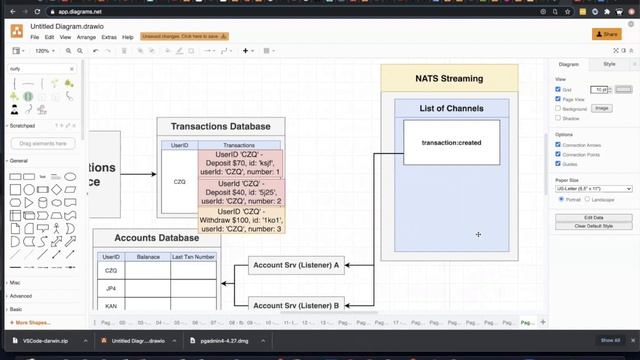
Task: Open the view panels dropdown in toolbar
Action: [x=18, y=51]
